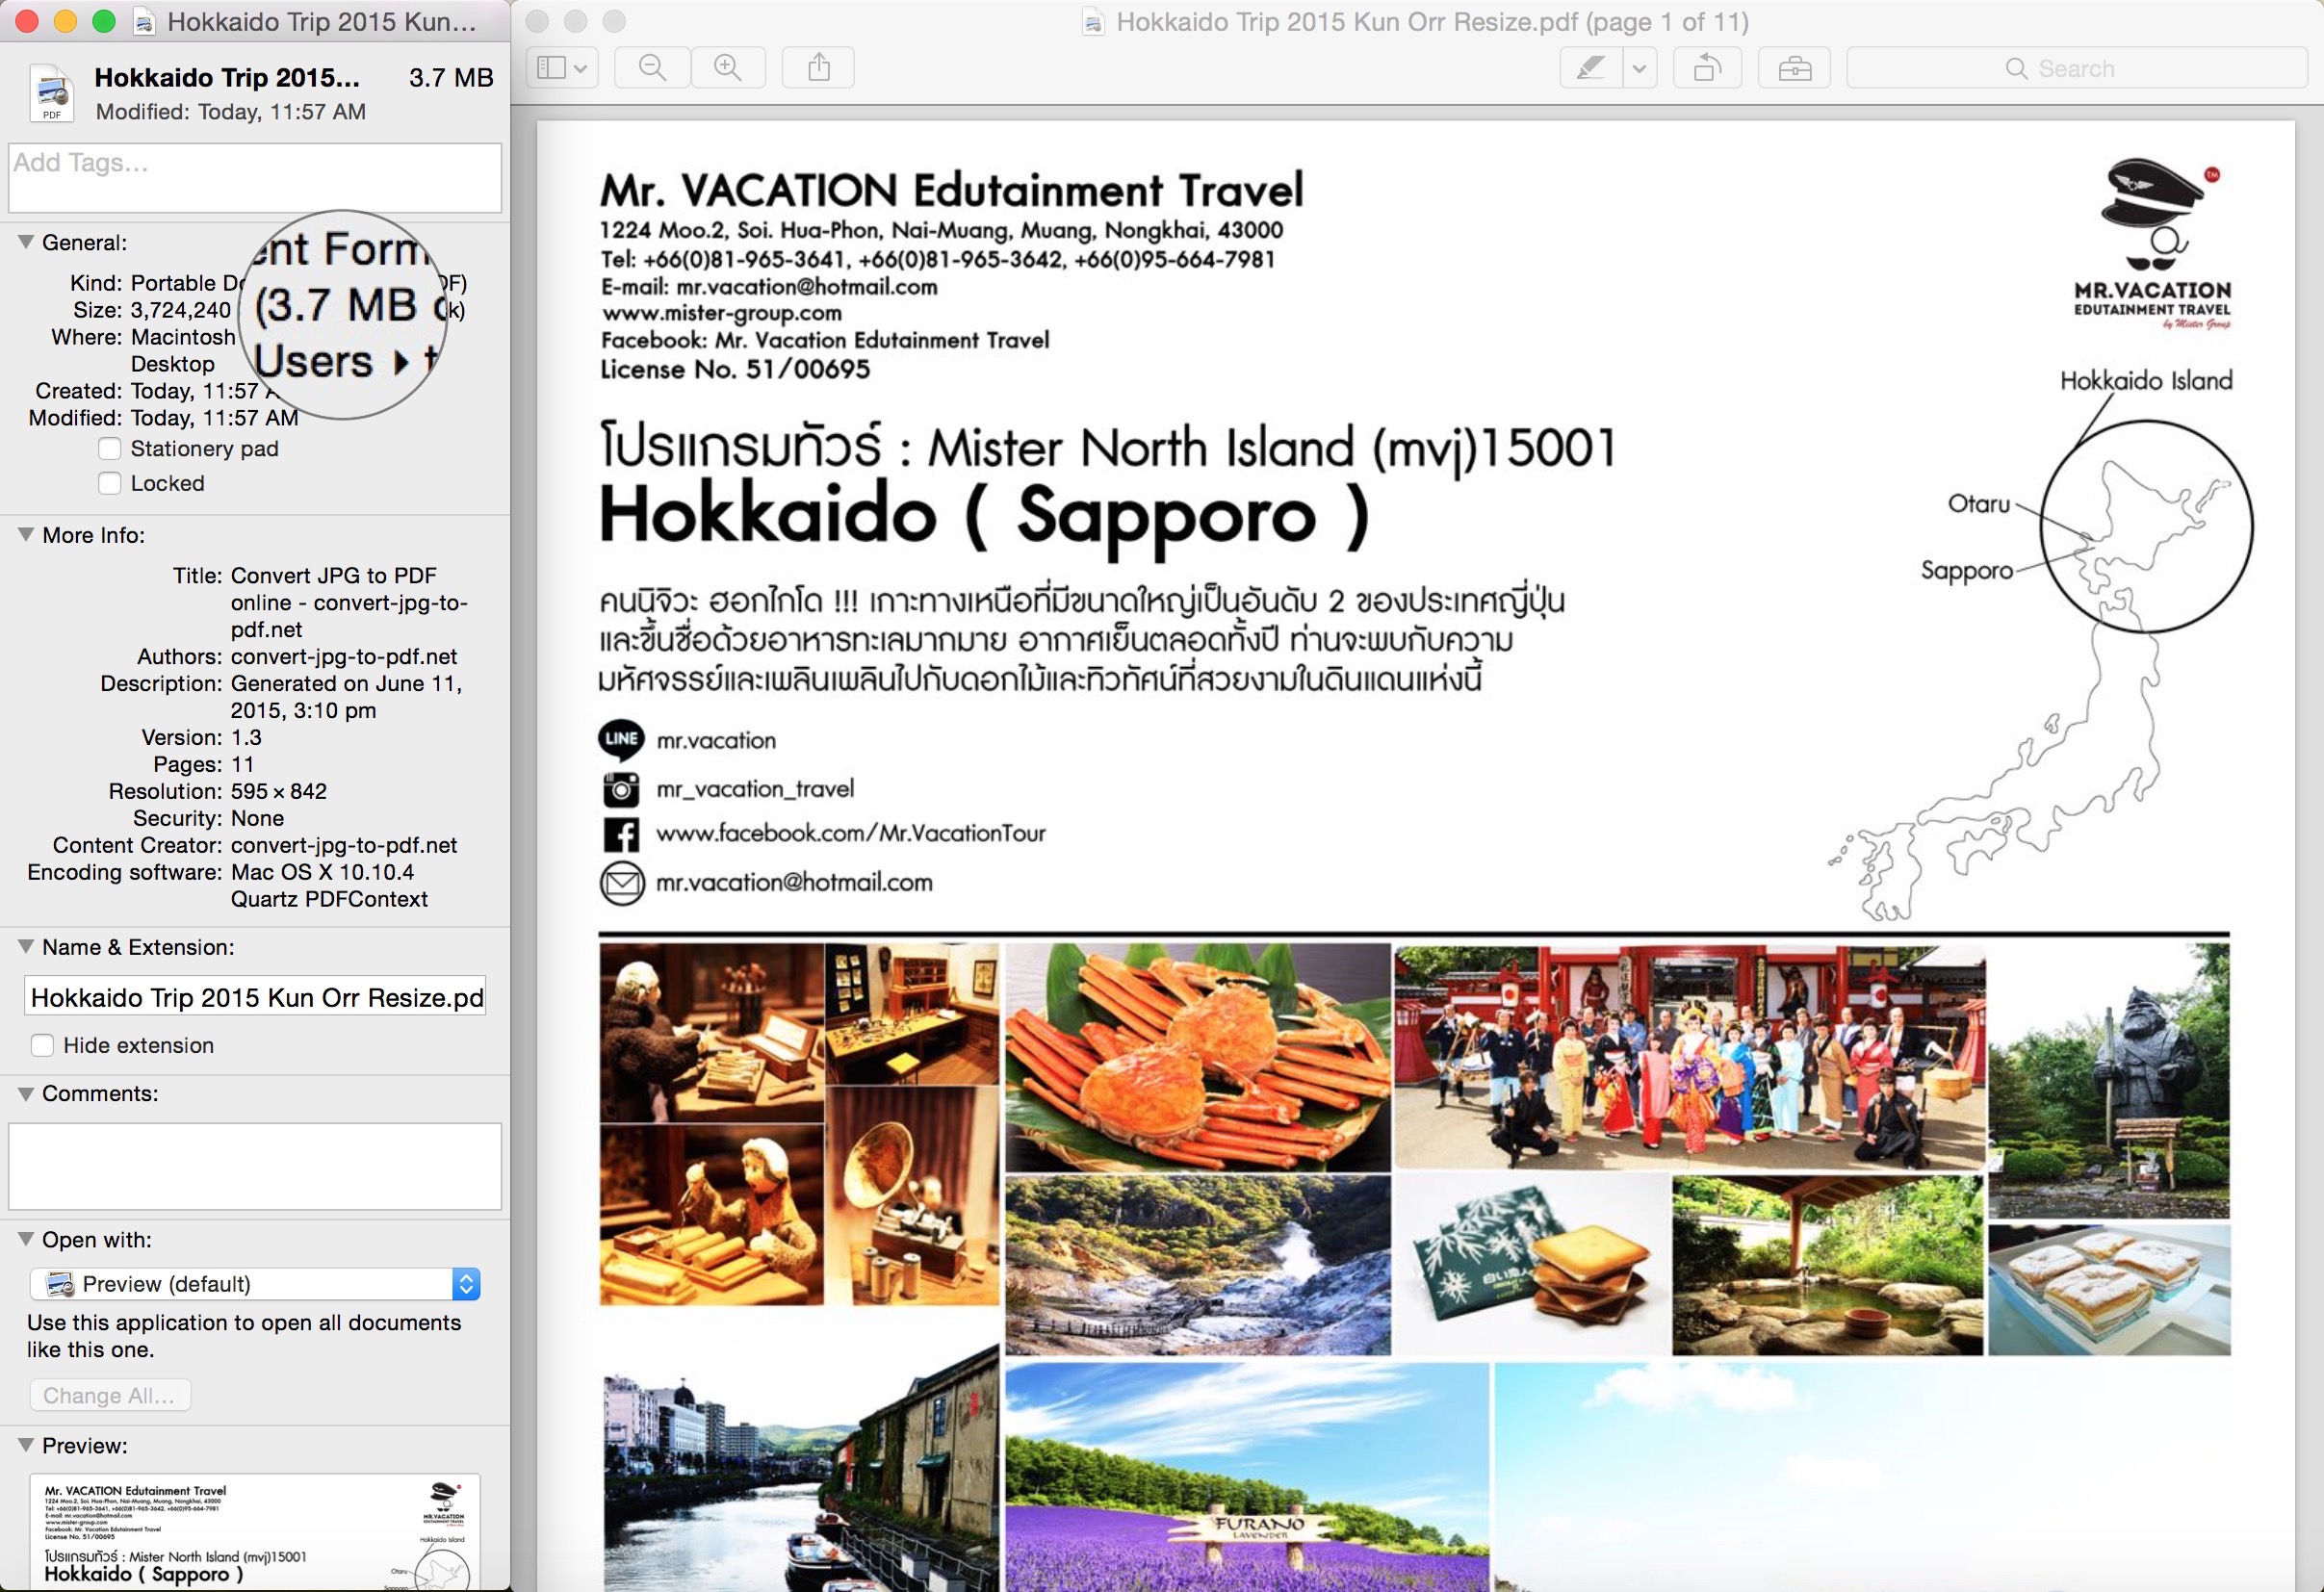Select the highlight pen markup icon
2324x1592 pixels.
pos(1591,68)
